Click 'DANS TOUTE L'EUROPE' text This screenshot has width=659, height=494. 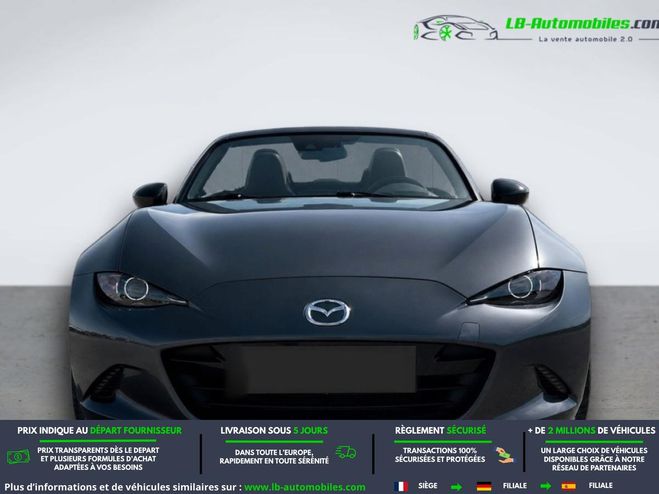click(274, 452)
